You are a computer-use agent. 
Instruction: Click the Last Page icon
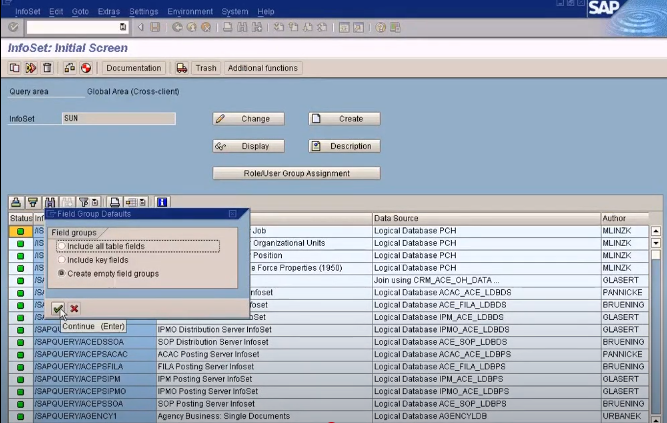(322, 28)
